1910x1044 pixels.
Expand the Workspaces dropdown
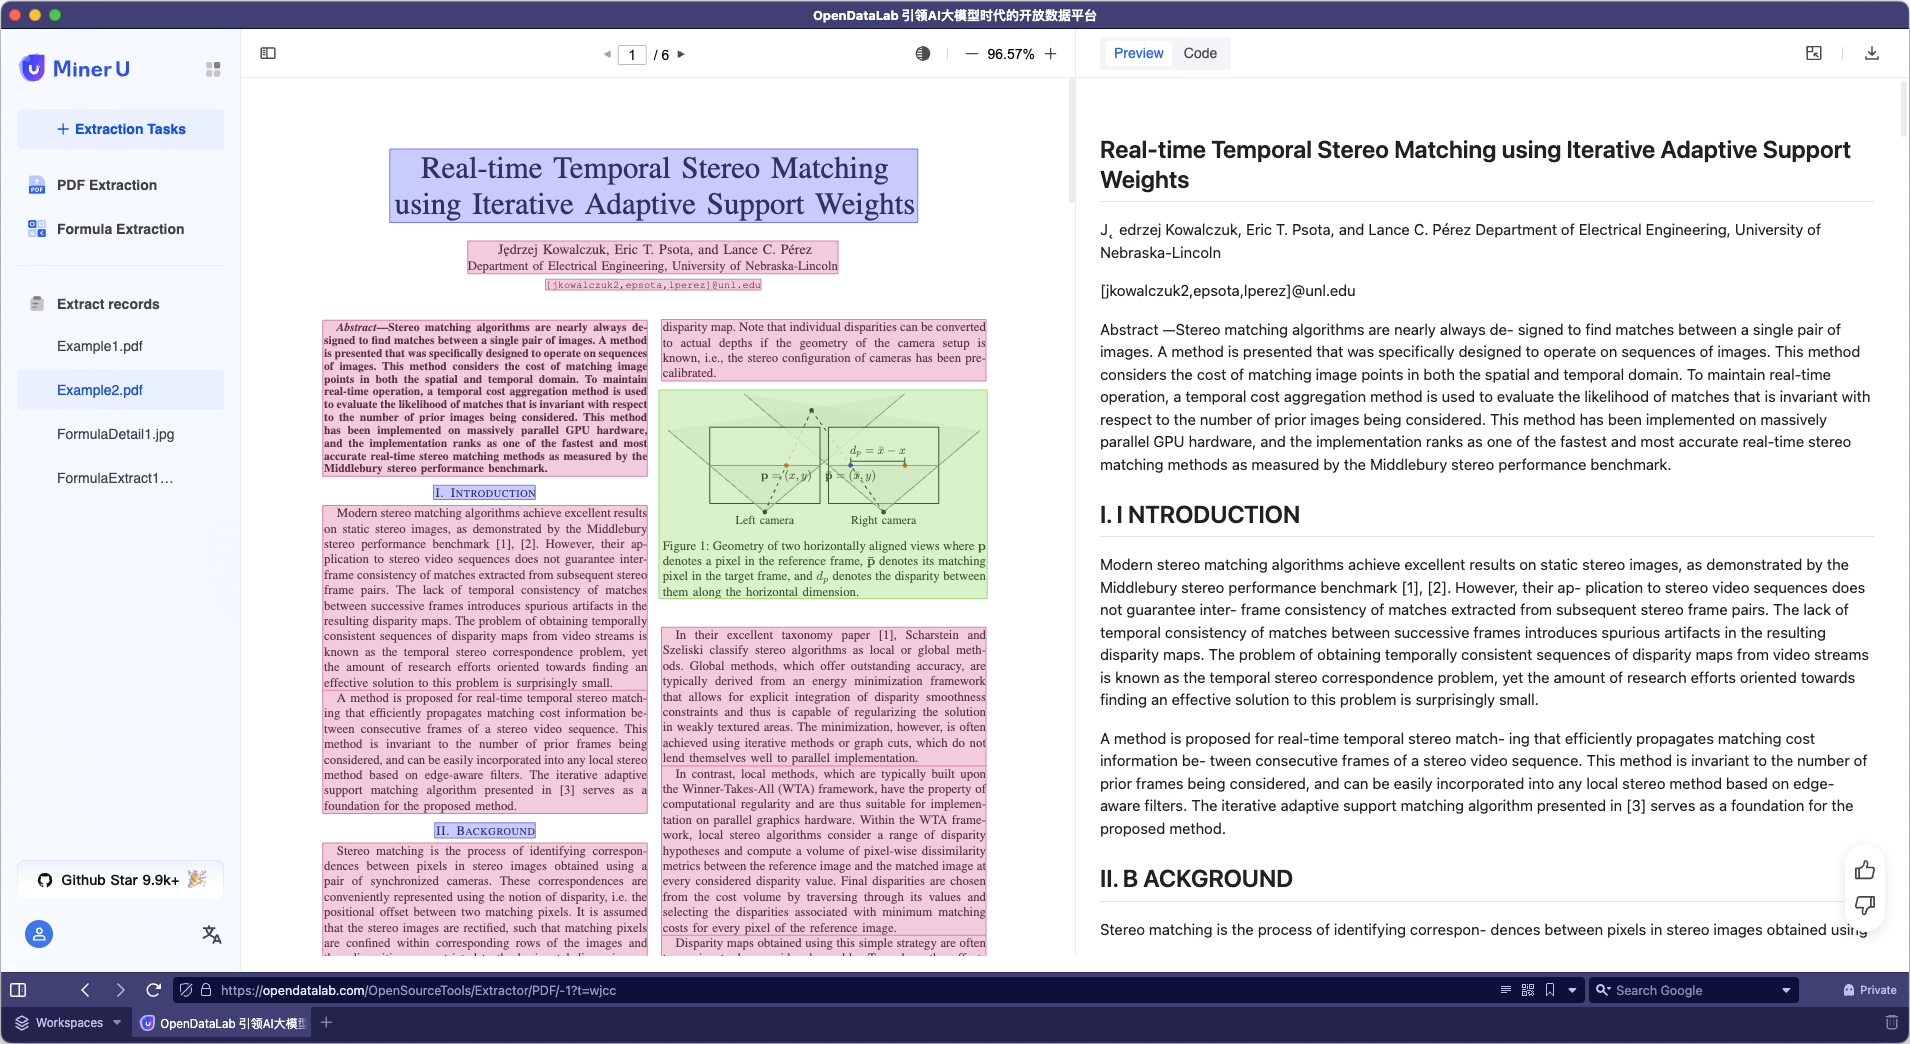coord(117,1023)
